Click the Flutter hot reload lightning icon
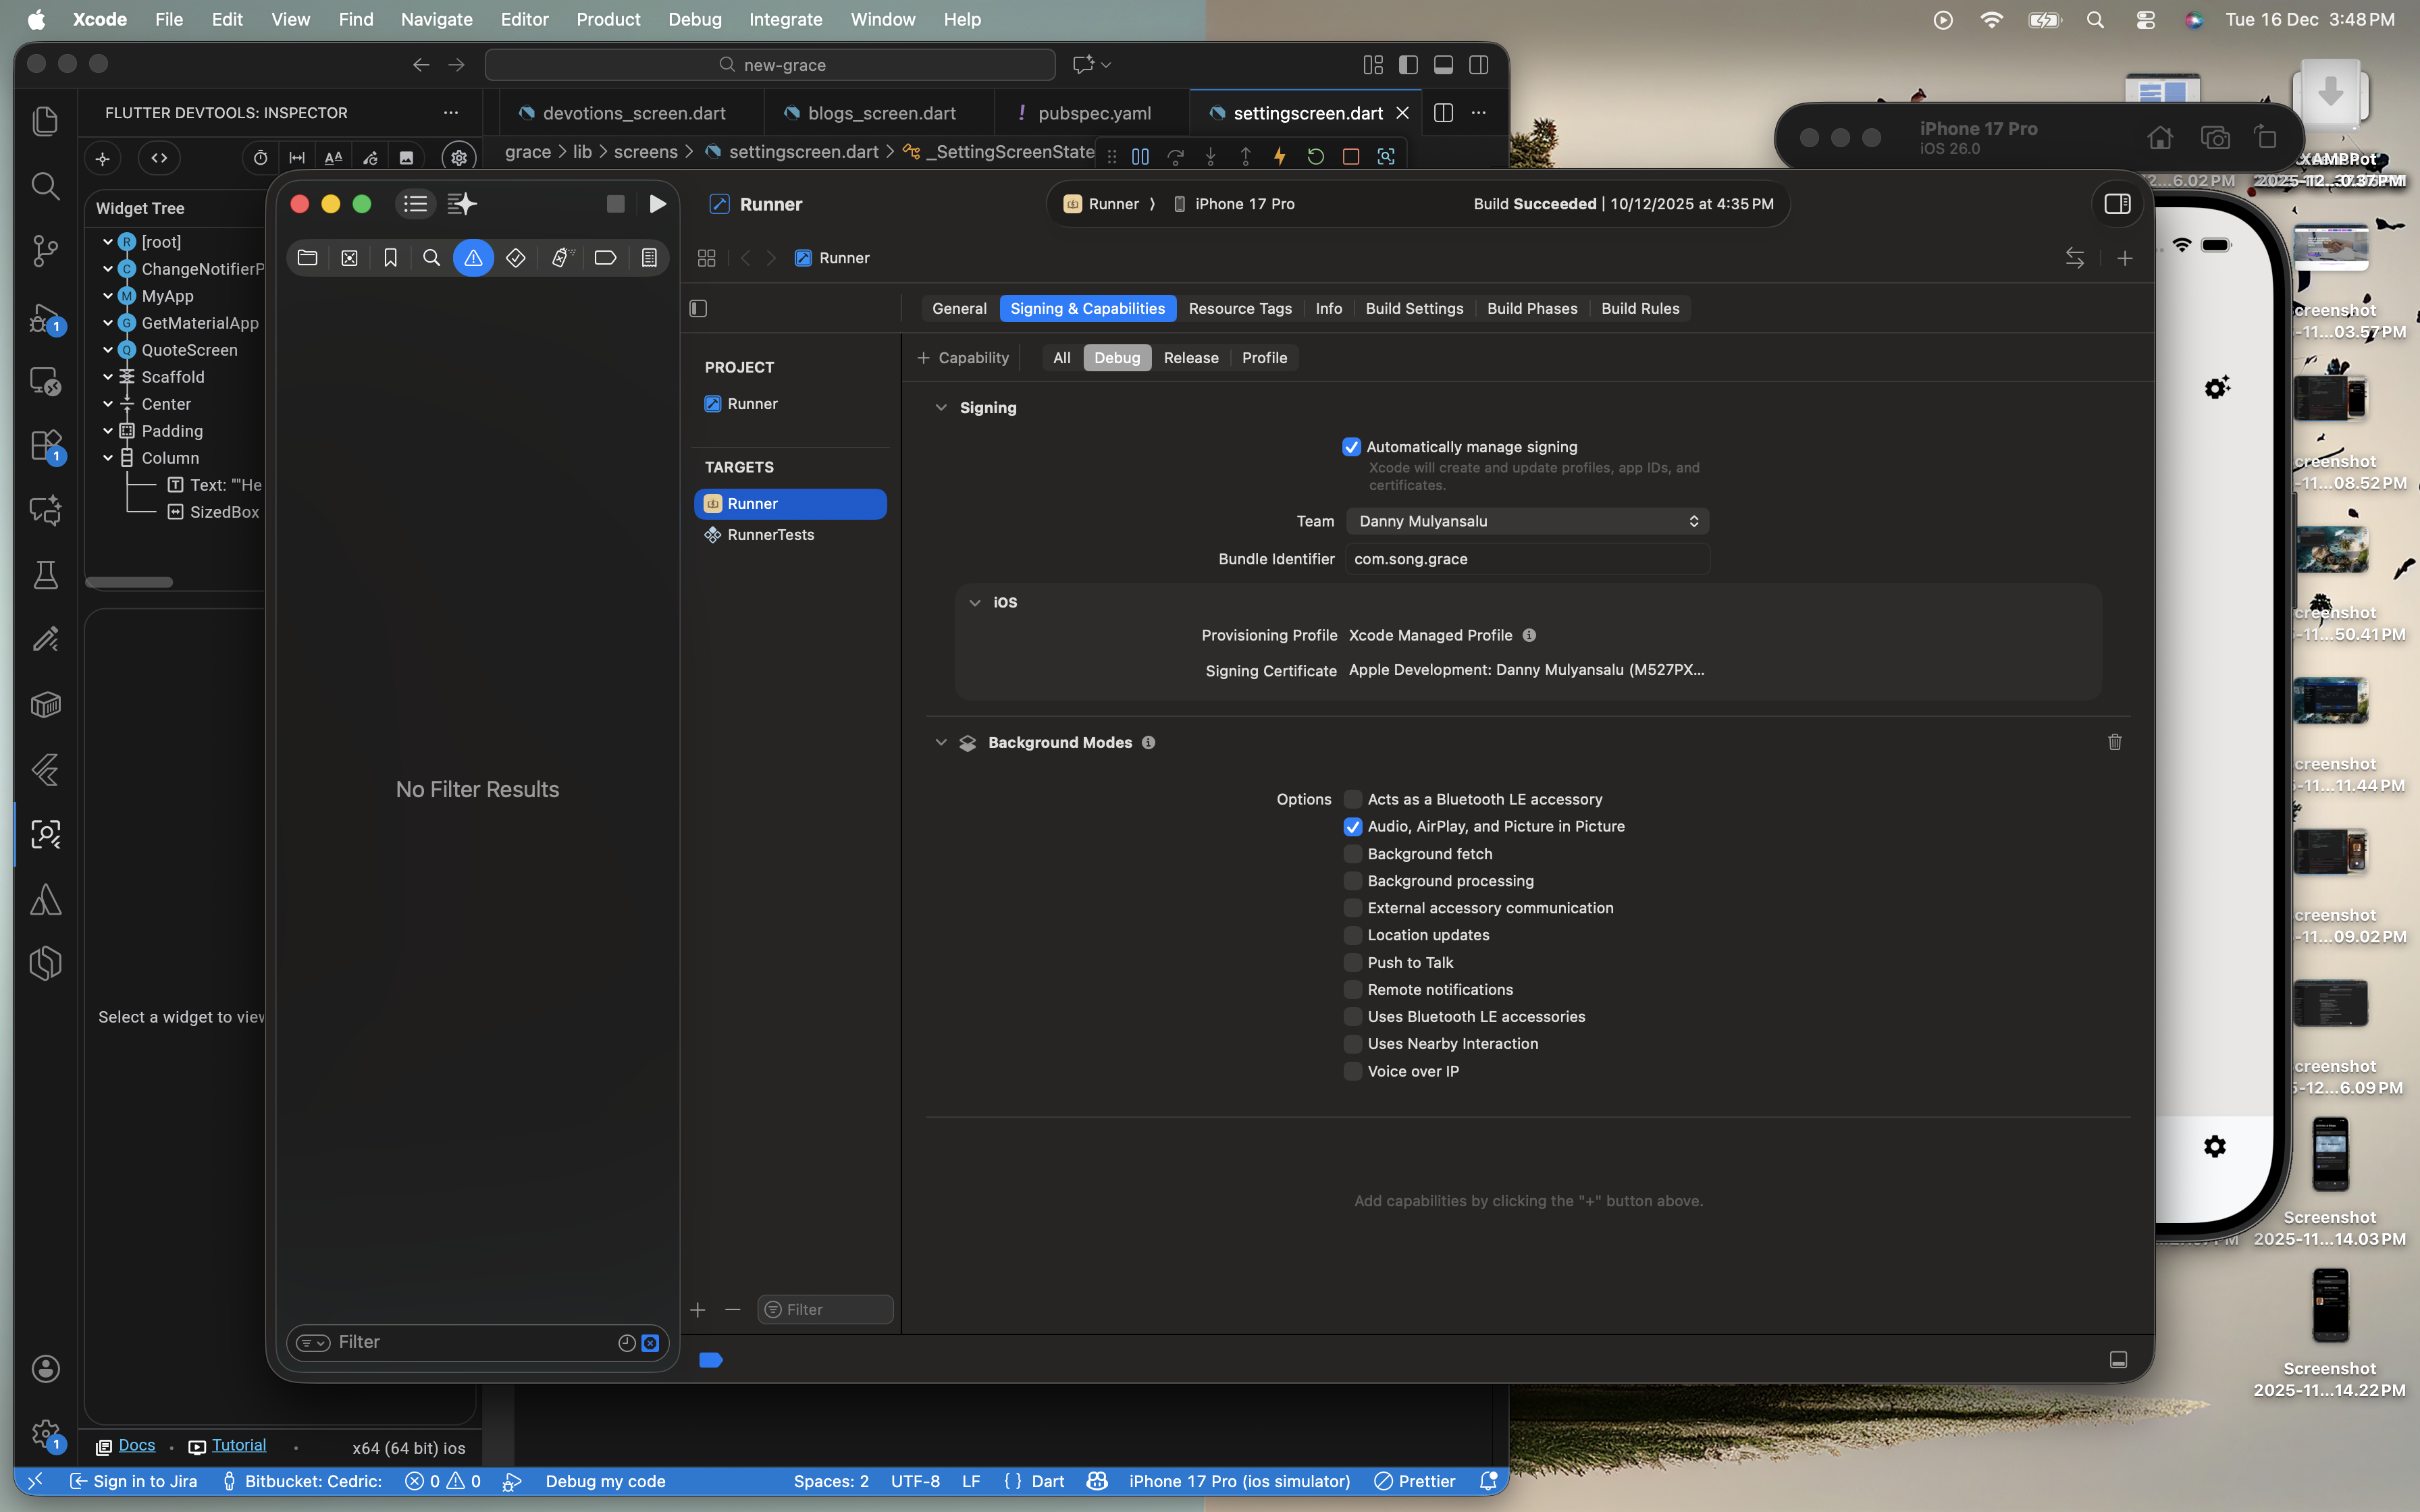The width and height of the screenshot is (2420, 1512). coord(1279,157)
